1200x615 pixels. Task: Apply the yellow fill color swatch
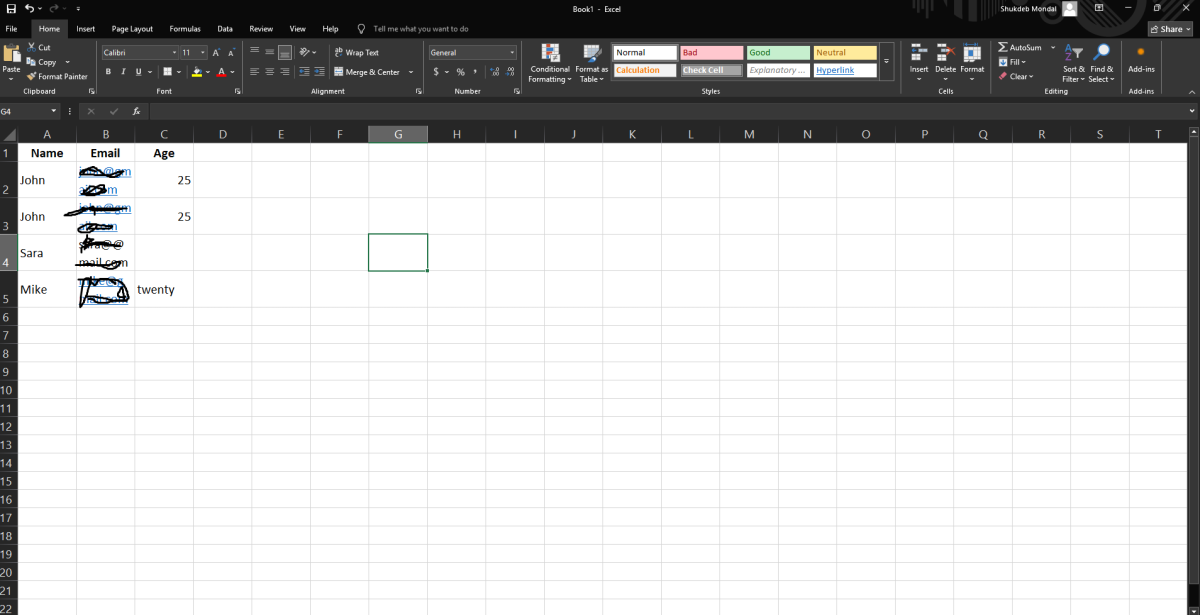pyautogui.click(x=197, y=72)
